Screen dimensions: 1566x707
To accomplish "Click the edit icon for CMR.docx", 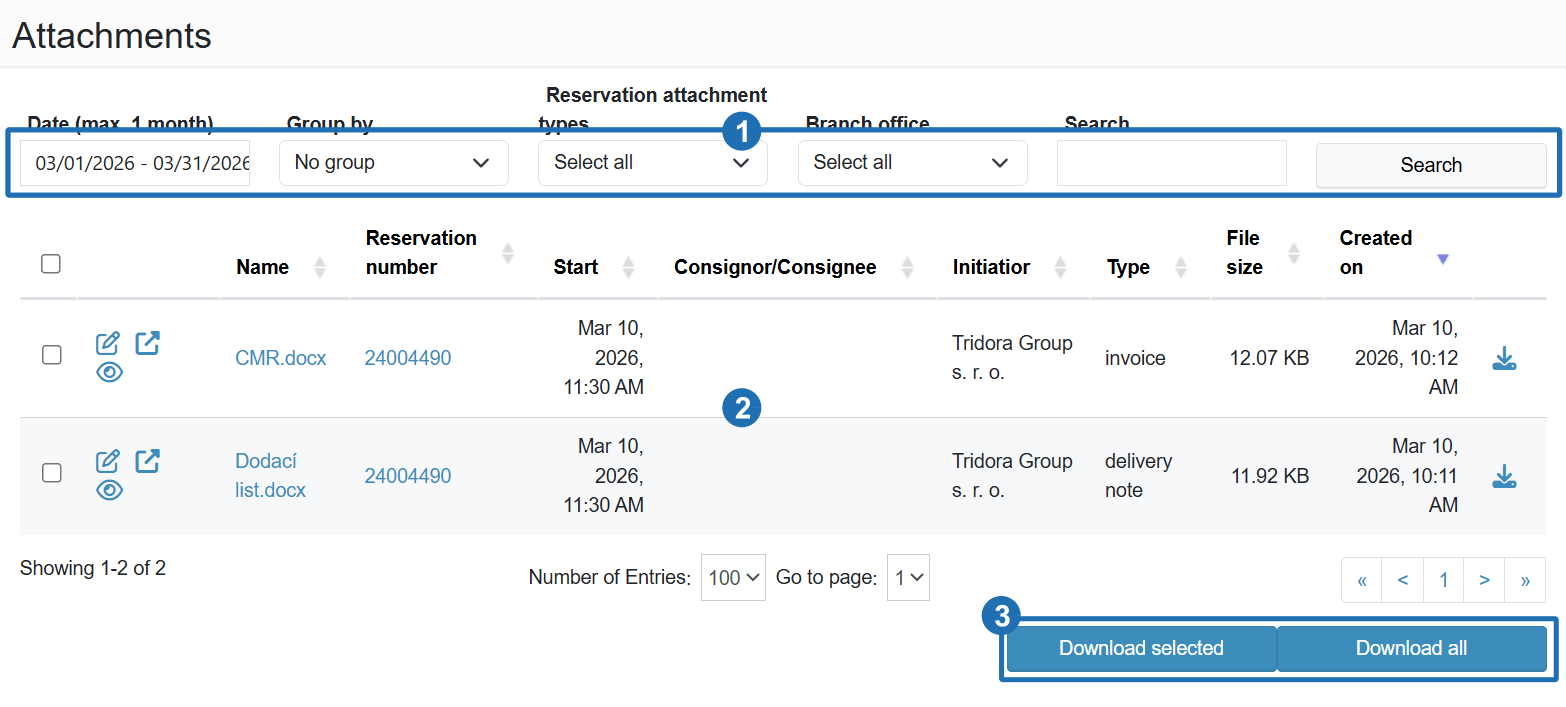I will [x=107, y=343].
